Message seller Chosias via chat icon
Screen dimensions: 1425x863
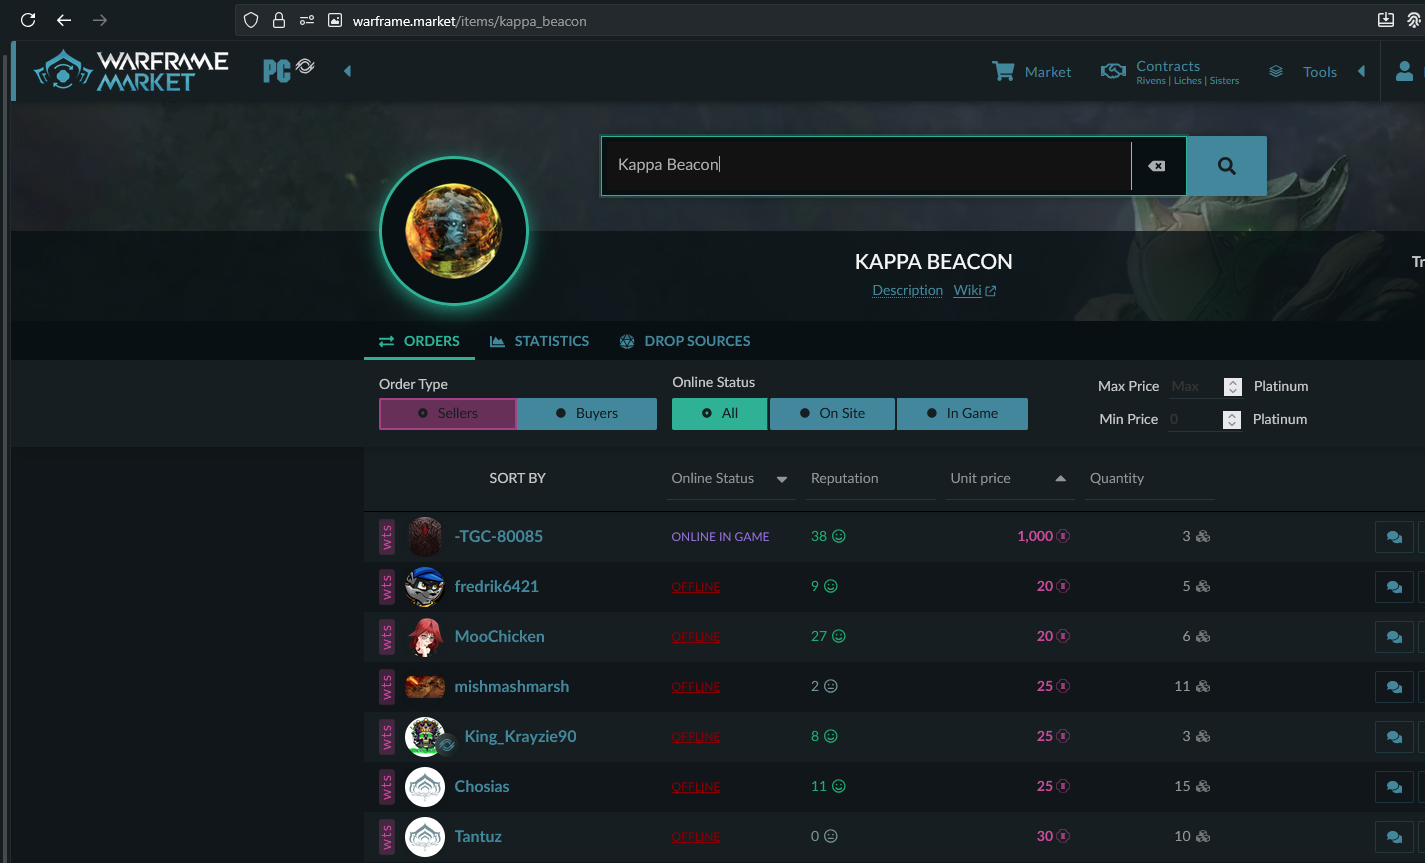[x=1394, y=787]
